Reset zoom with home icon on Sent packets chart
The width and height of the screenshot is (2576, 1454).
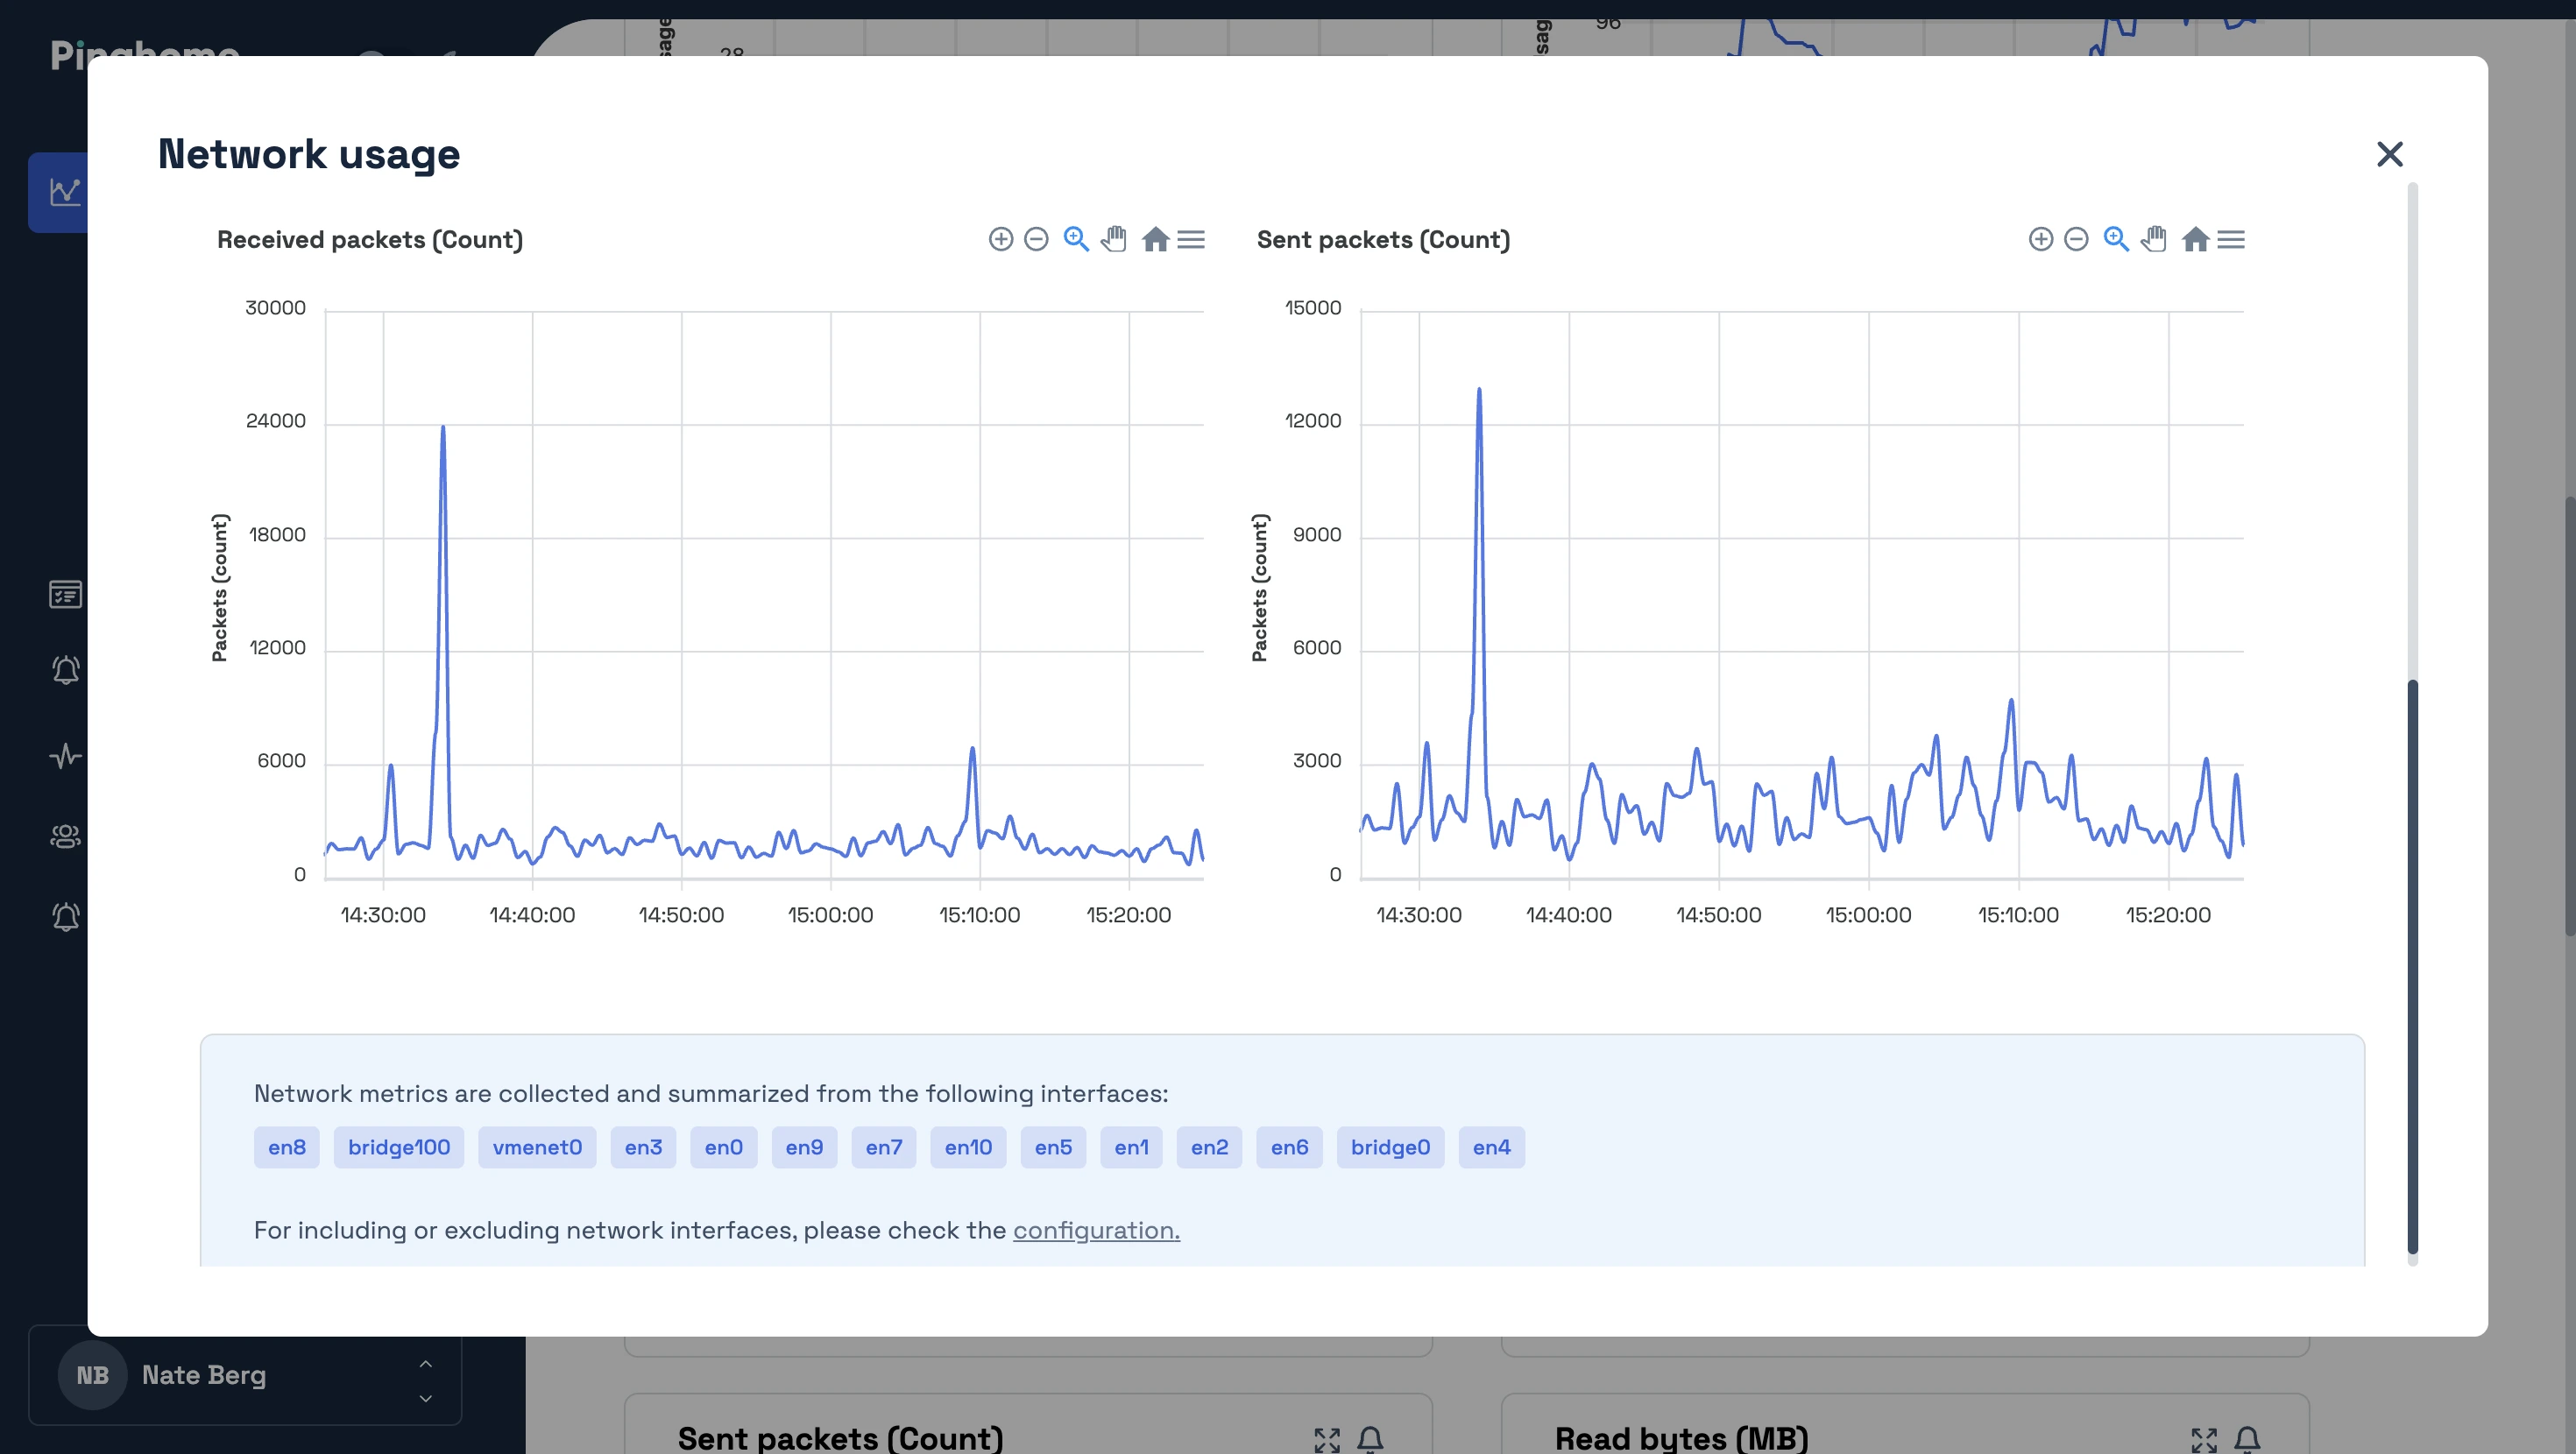2195,239
